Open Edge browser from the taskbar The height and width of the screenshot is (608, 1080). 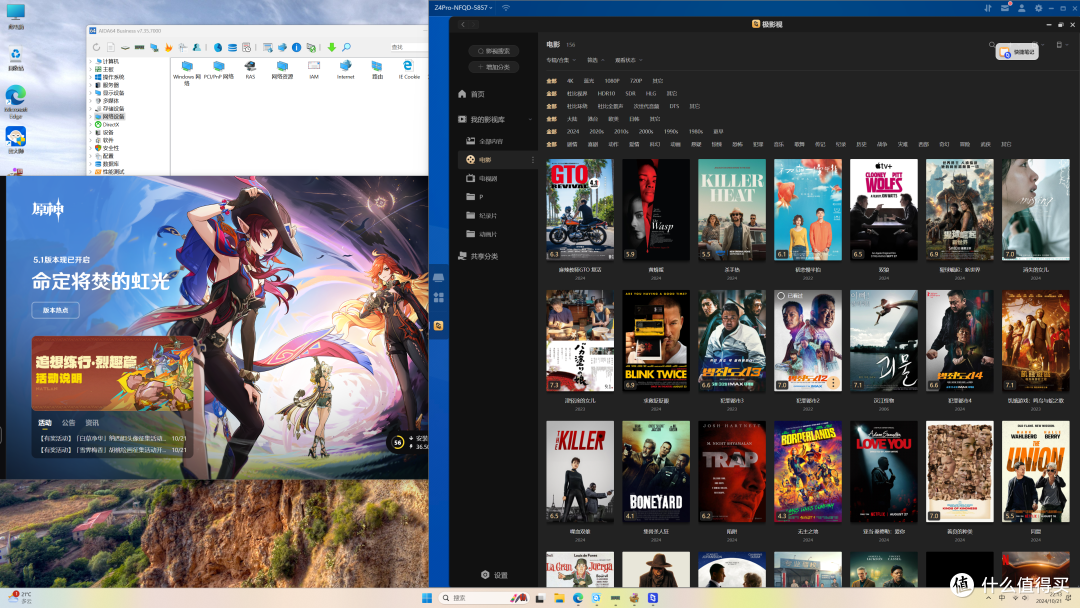578,598
